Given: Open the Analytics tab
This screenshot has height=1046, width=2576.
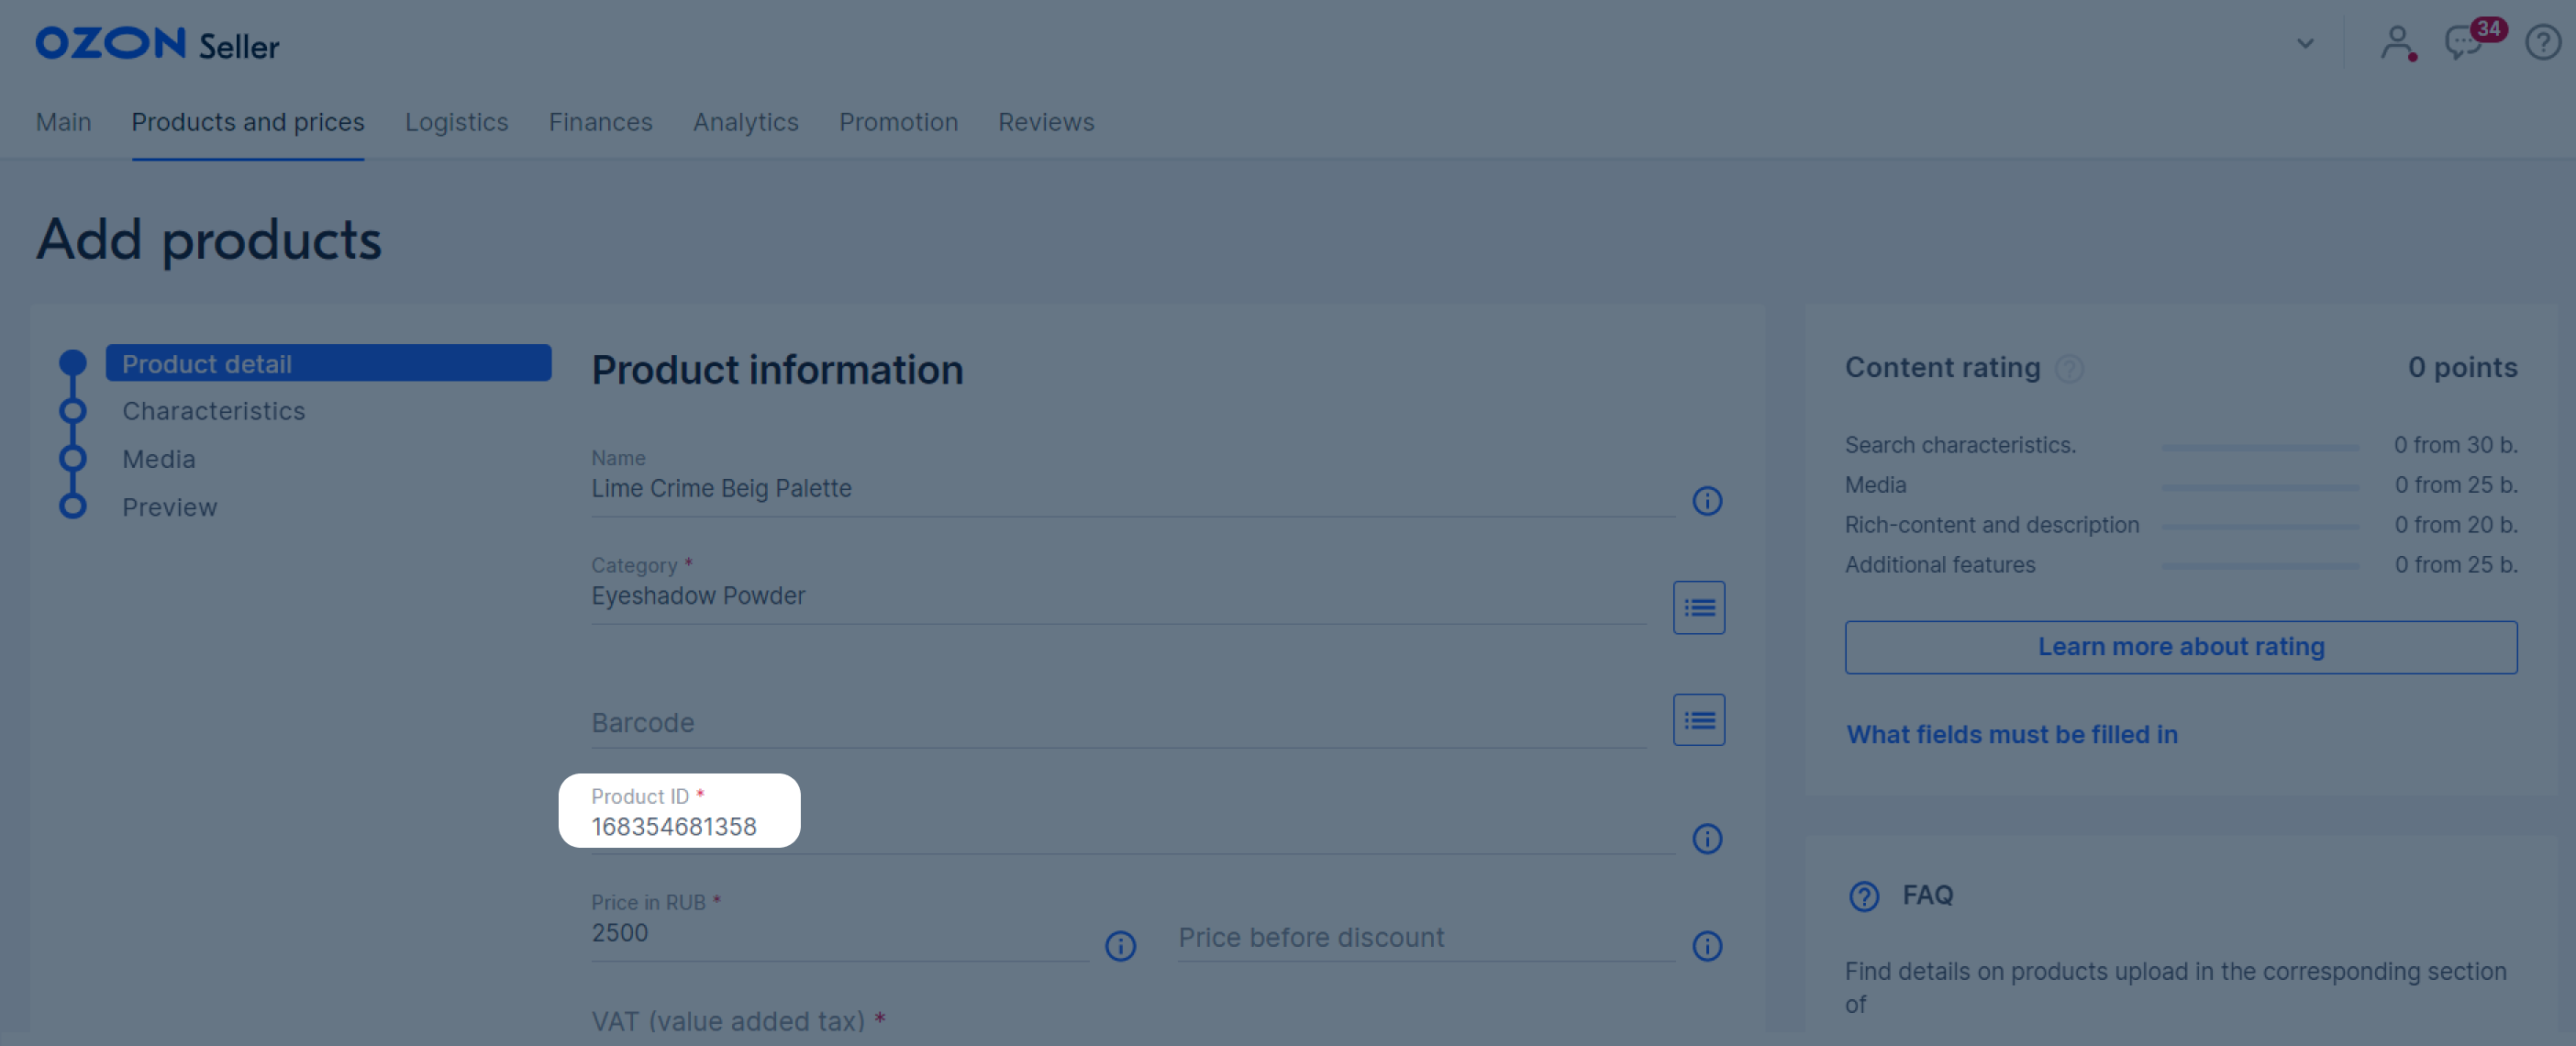Looking at the screenshot, I should pyautogui.click(x=745, y=122).
